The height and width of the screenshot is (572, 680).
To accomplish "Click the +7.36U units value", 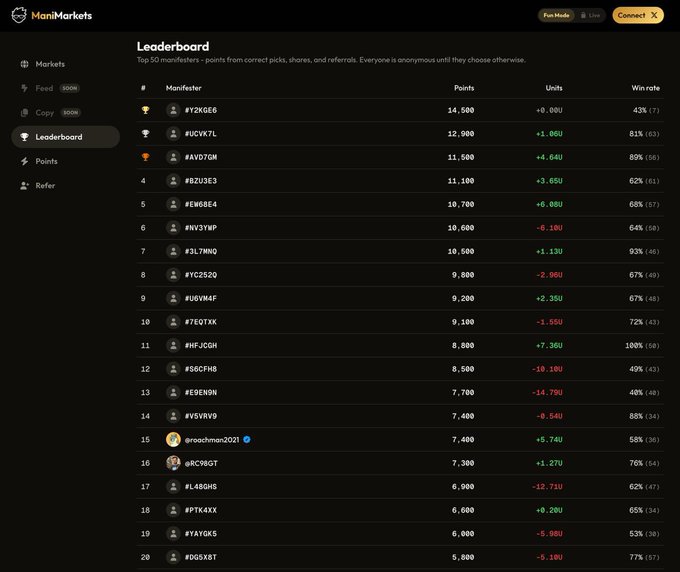I will (549, 346).
